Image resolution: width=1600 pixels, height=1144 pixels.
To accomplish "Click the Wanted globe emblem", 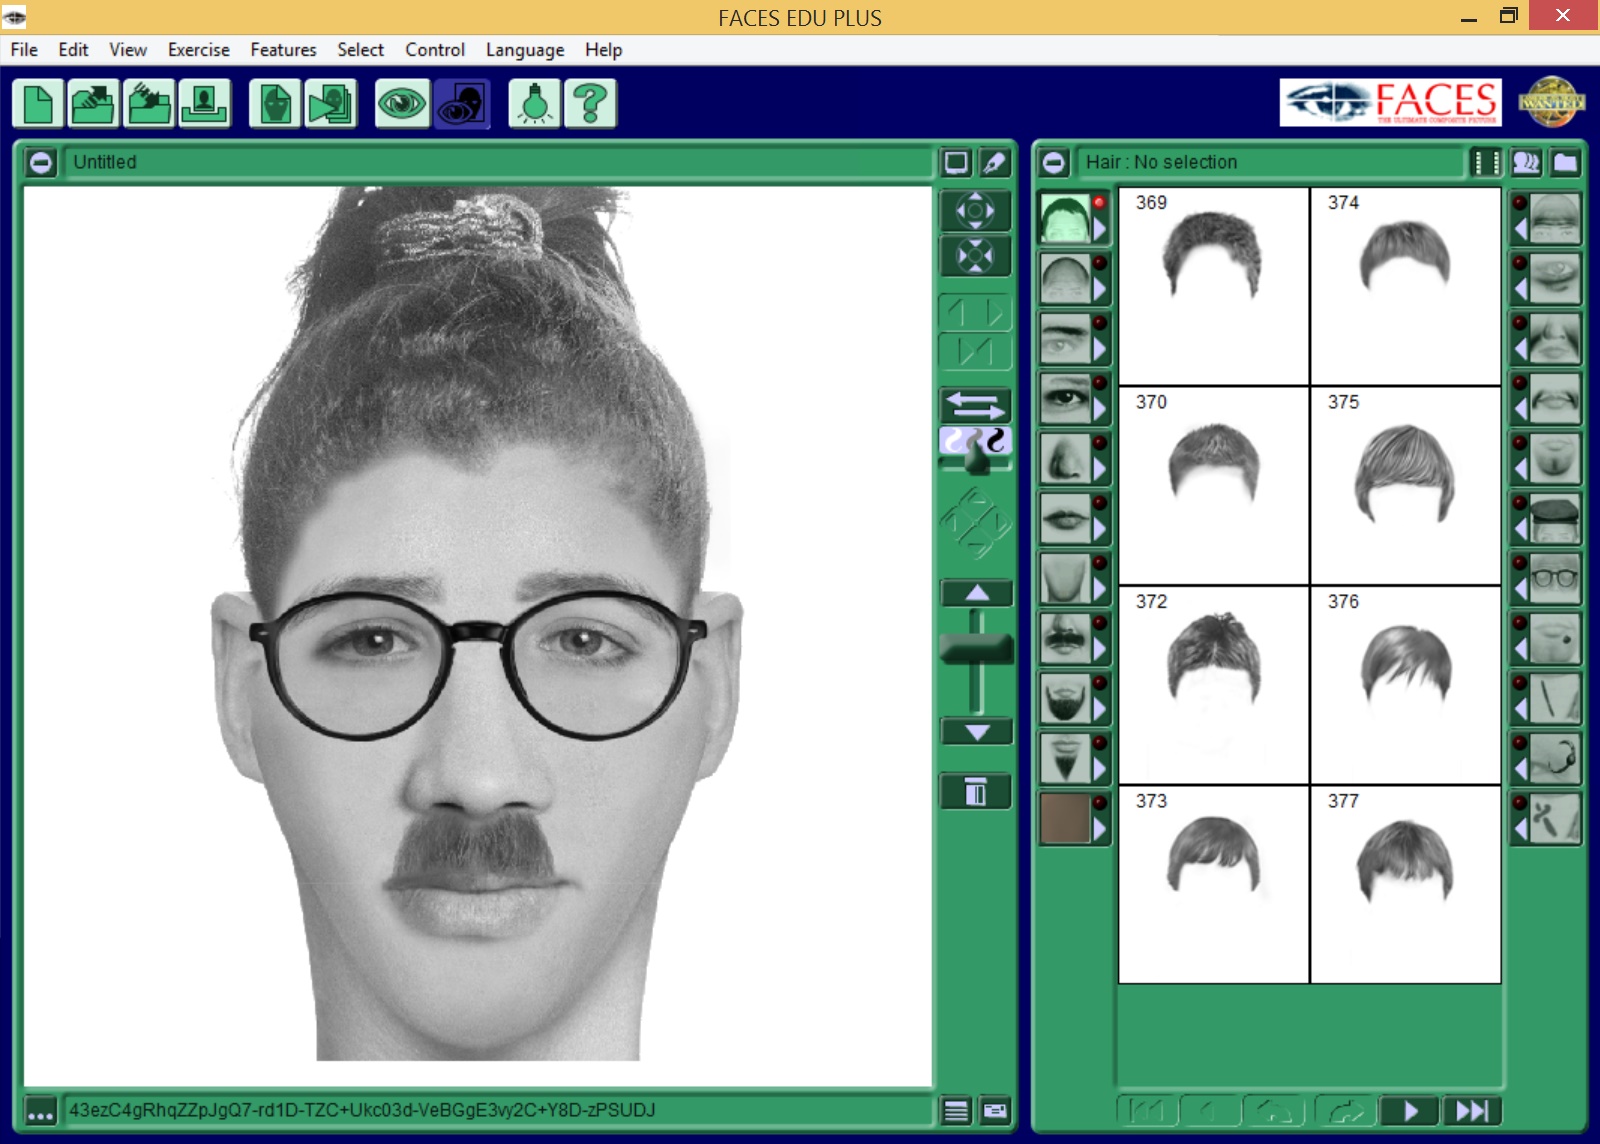I will pyautogui.click(x=1550, y=102).
